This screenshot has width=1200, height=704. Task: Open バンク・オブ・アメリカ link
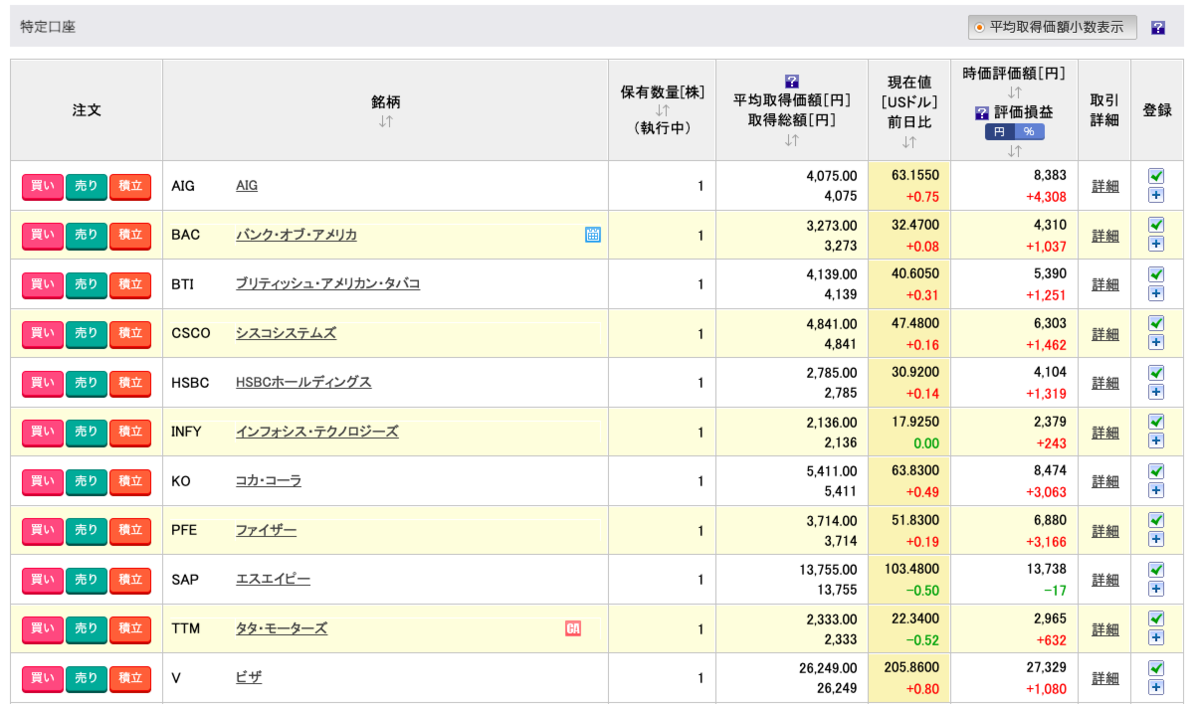296,235
